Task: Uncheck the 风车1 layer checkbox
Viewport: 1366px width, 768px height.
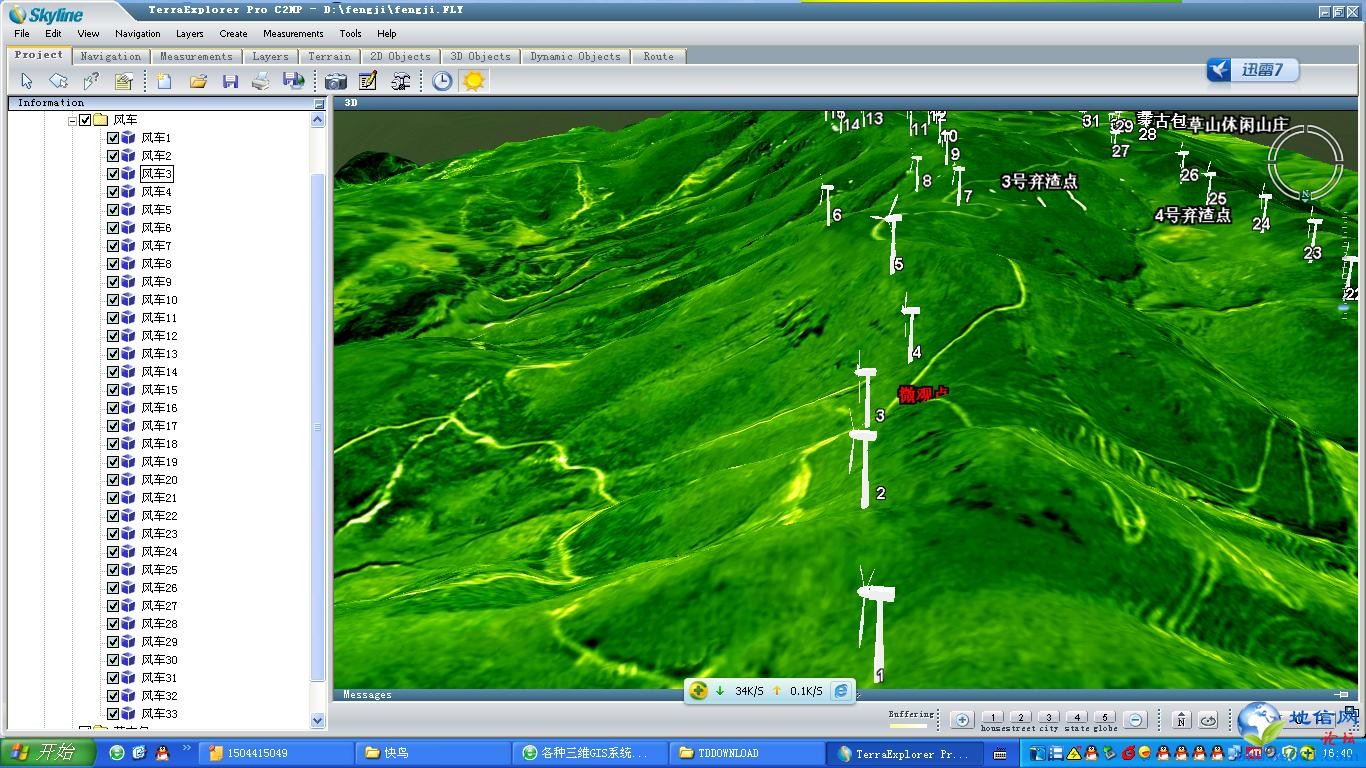Action: 113,138
